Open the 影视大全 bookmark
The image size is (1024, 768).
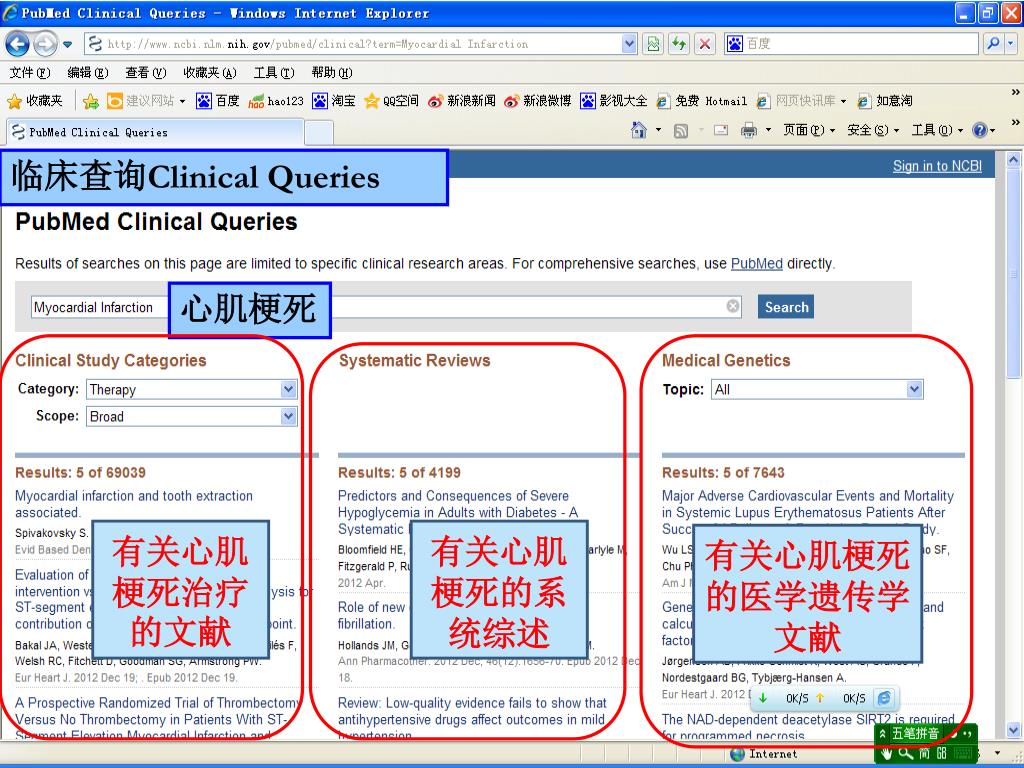tap(614, 101)
